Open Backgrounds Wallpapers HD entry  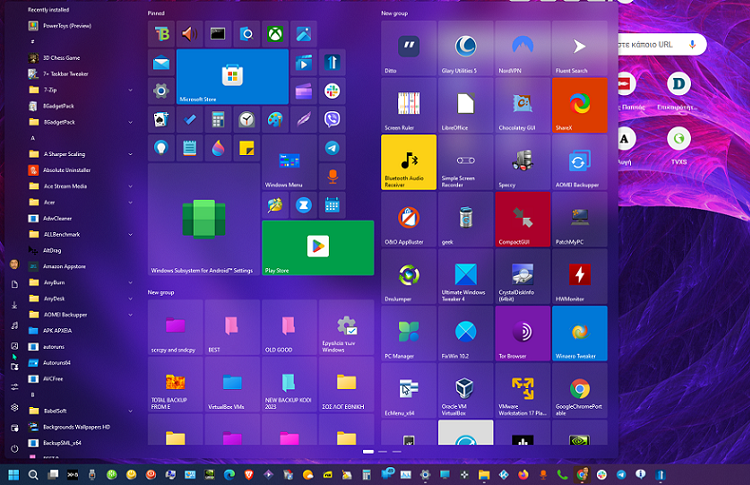click(x=80, y=427)
